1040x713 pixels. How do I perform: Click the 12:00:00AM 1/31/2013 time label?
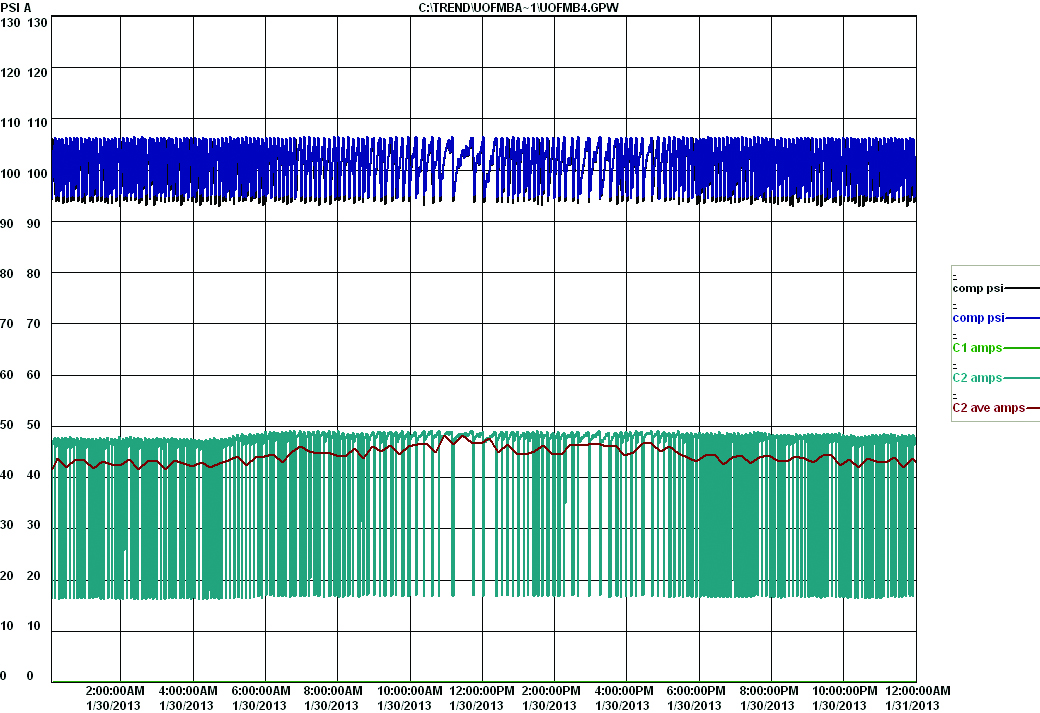click(x=917, y=698)
